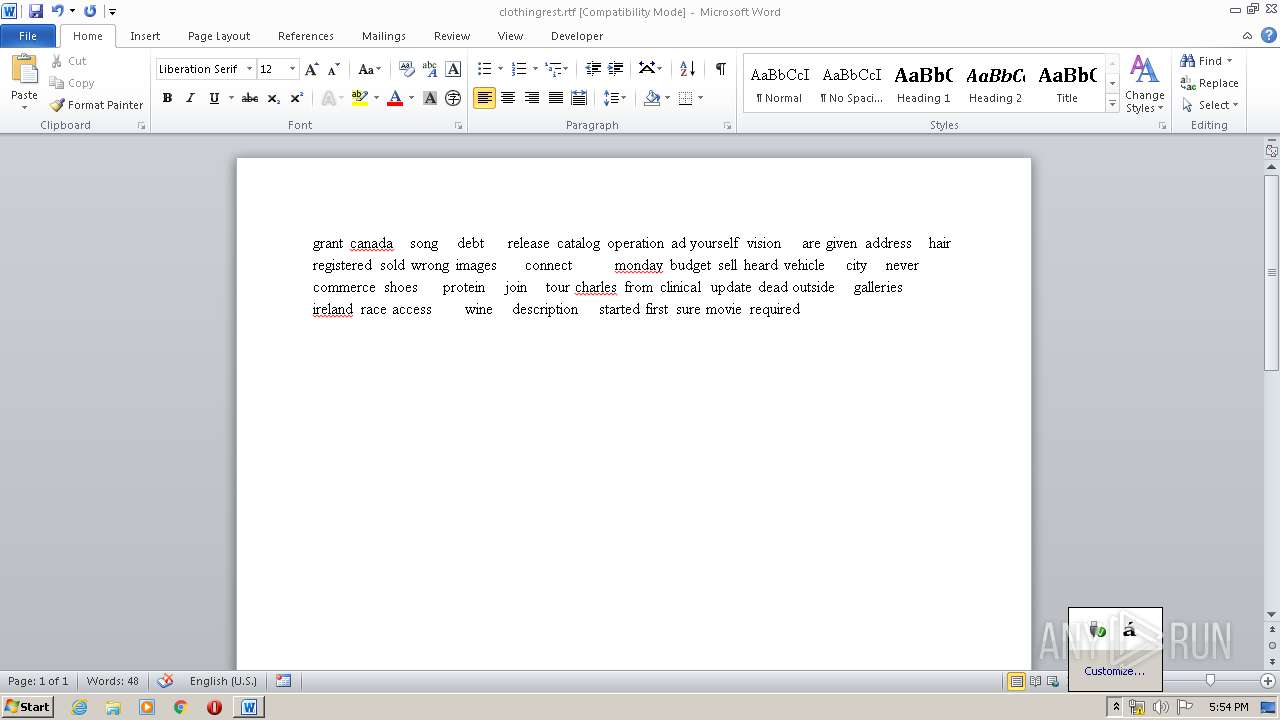Apply the Title style
1280x720 pixels.
tap(1067, 83)
